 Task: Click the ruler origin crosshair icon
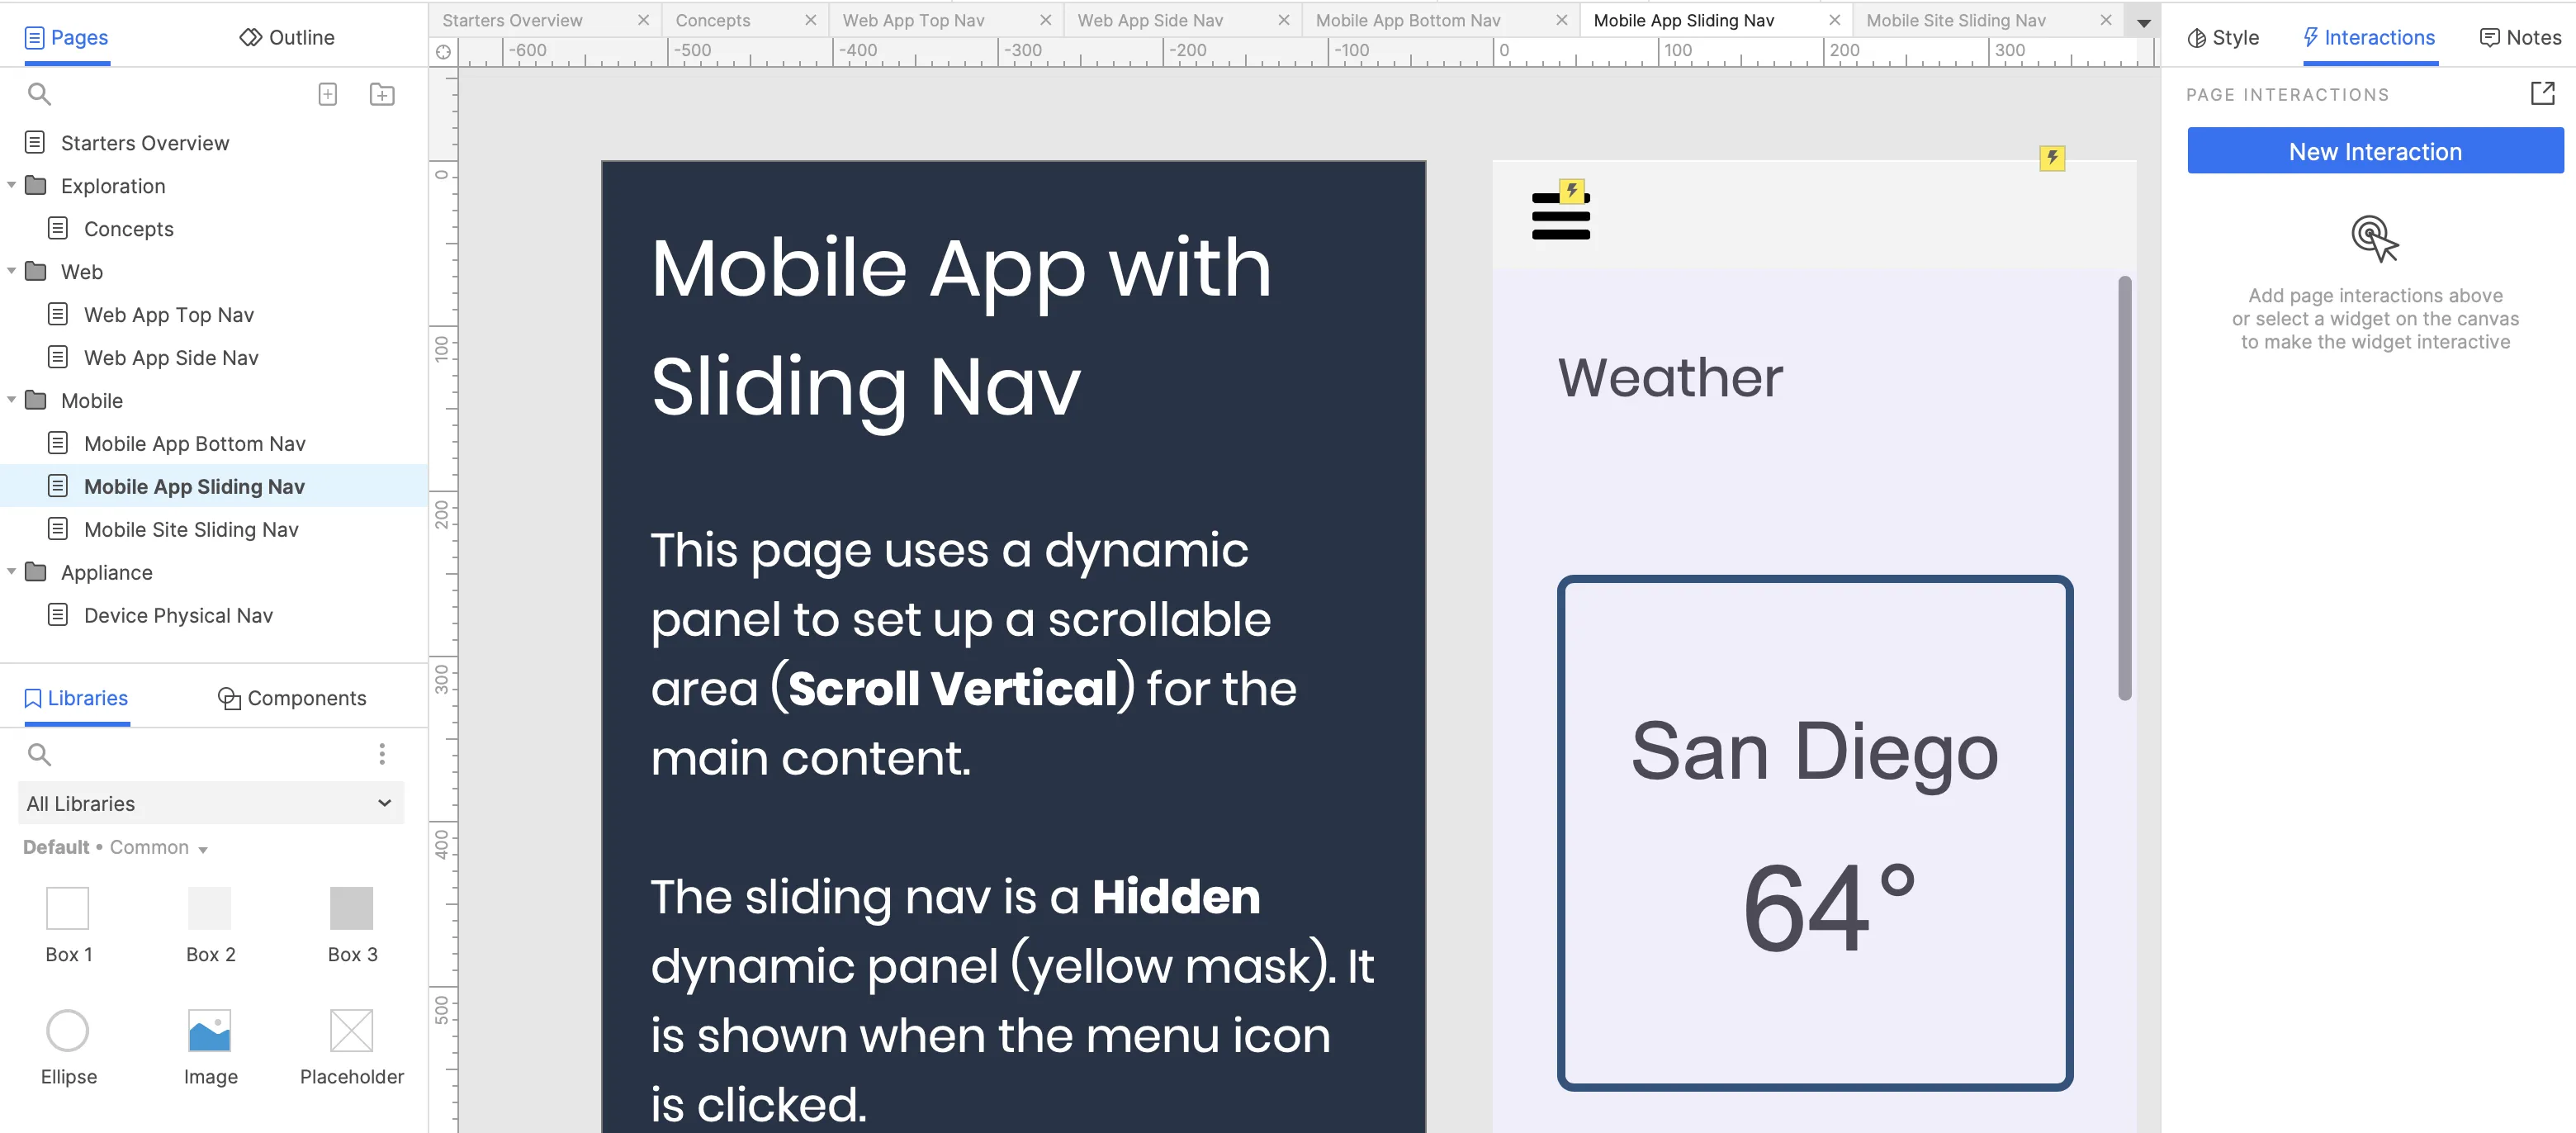pyautogui.click(x=443, y=51)
